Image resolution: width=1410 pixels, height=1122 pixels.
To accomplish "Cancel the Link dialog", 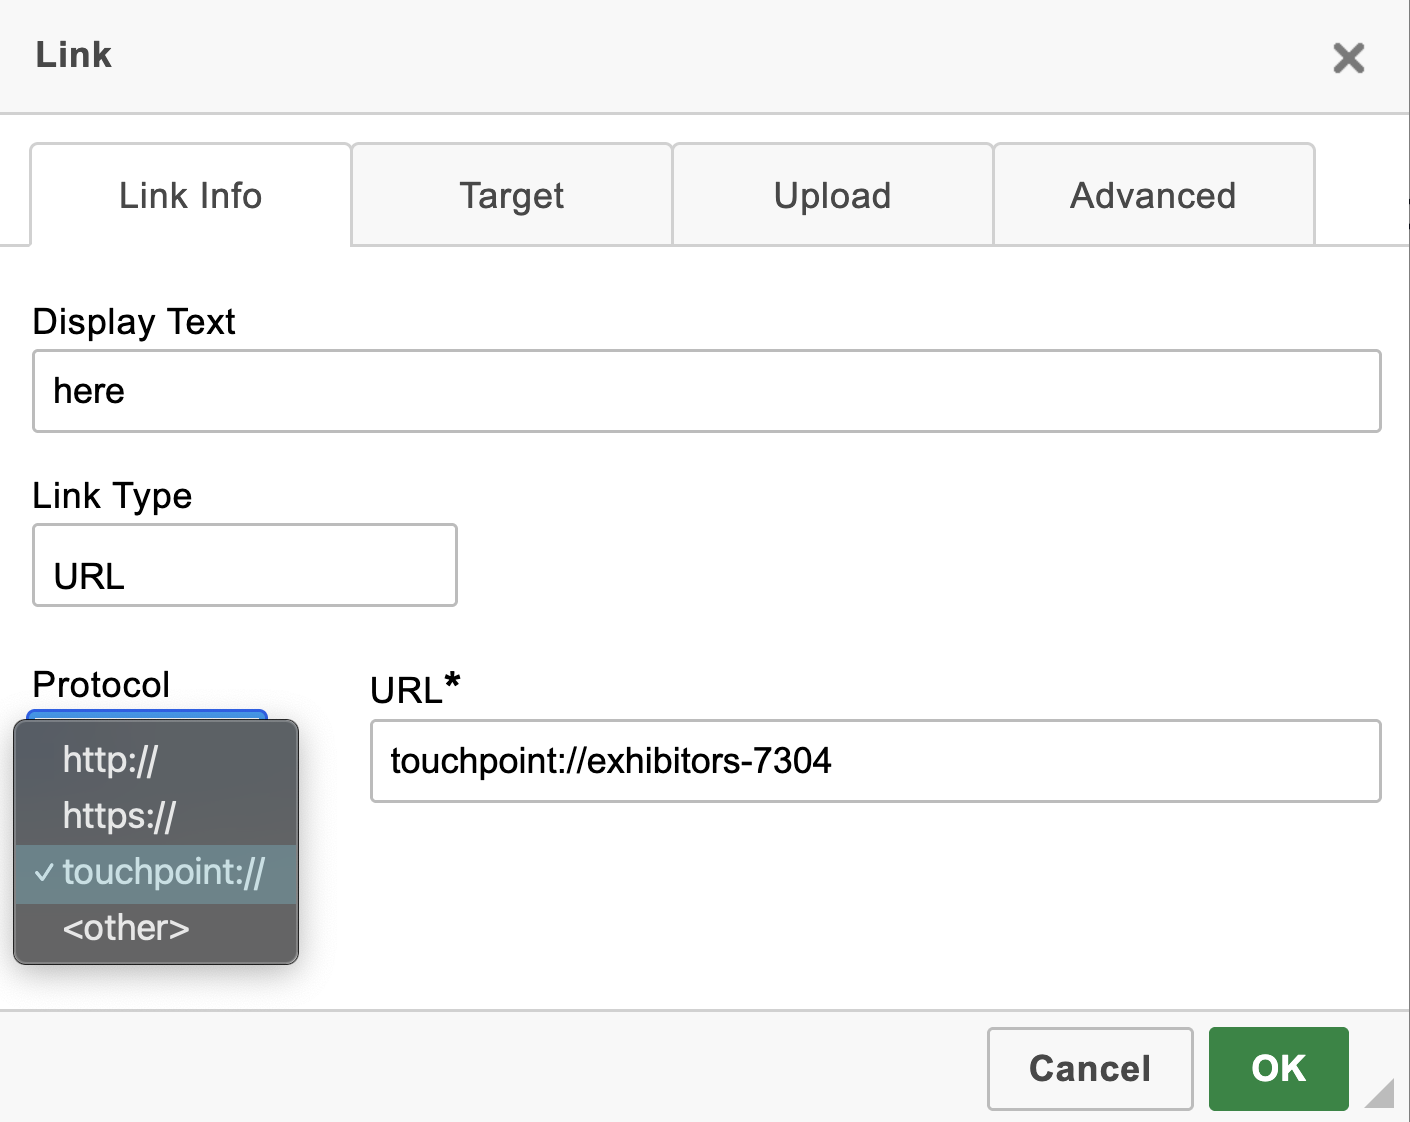I will point(1090,1069).
